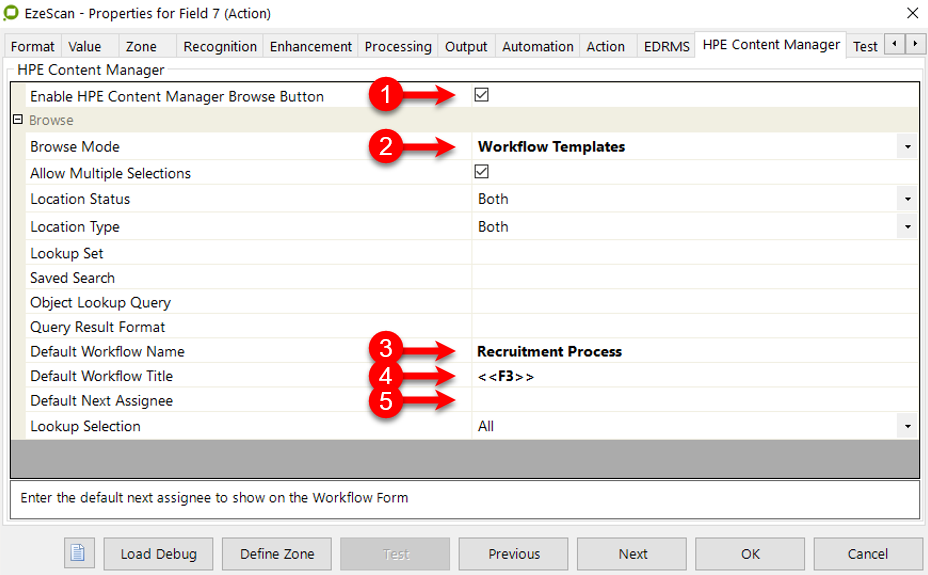The width and height of the screenshot is (928, 575).
Task: Close the Properties dialog window
Action: (911, 13)
